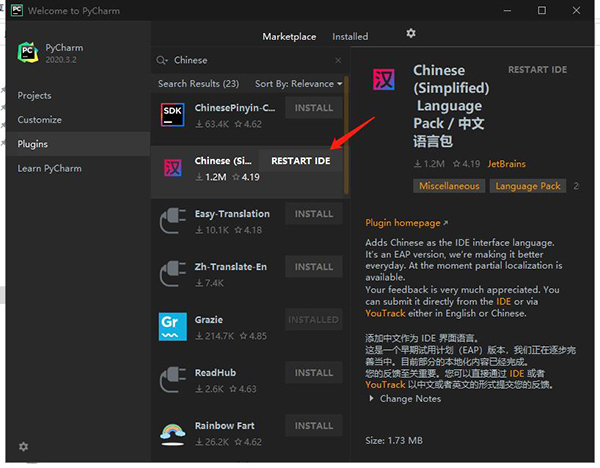Open the plugins settings gear icon
The height and width of the screenshot is (468, 600).
tap(411, 33)
